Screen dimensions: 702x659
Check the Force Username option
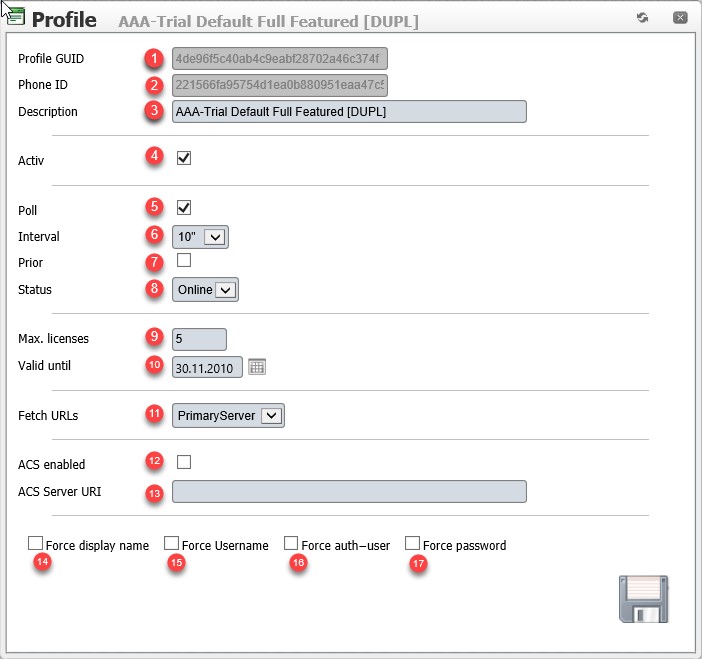[x=171, y=543]
